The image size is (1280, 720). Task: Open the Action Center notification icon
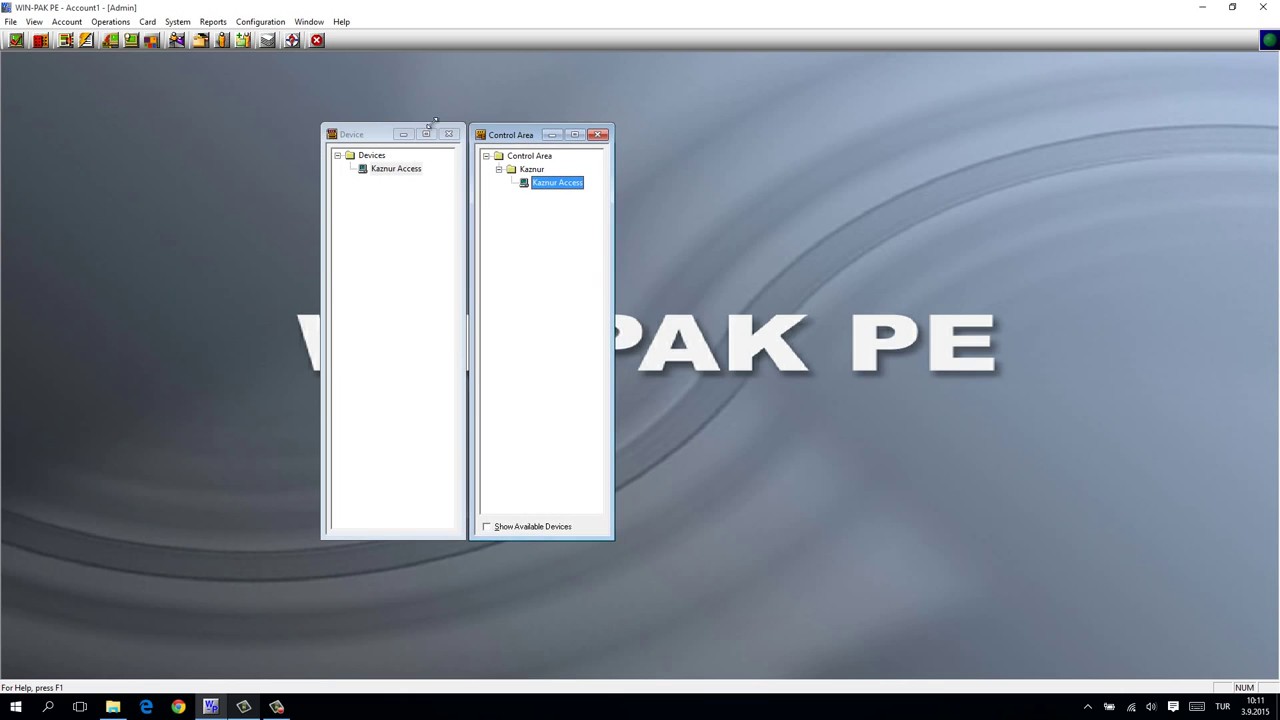click(1173, 707)
